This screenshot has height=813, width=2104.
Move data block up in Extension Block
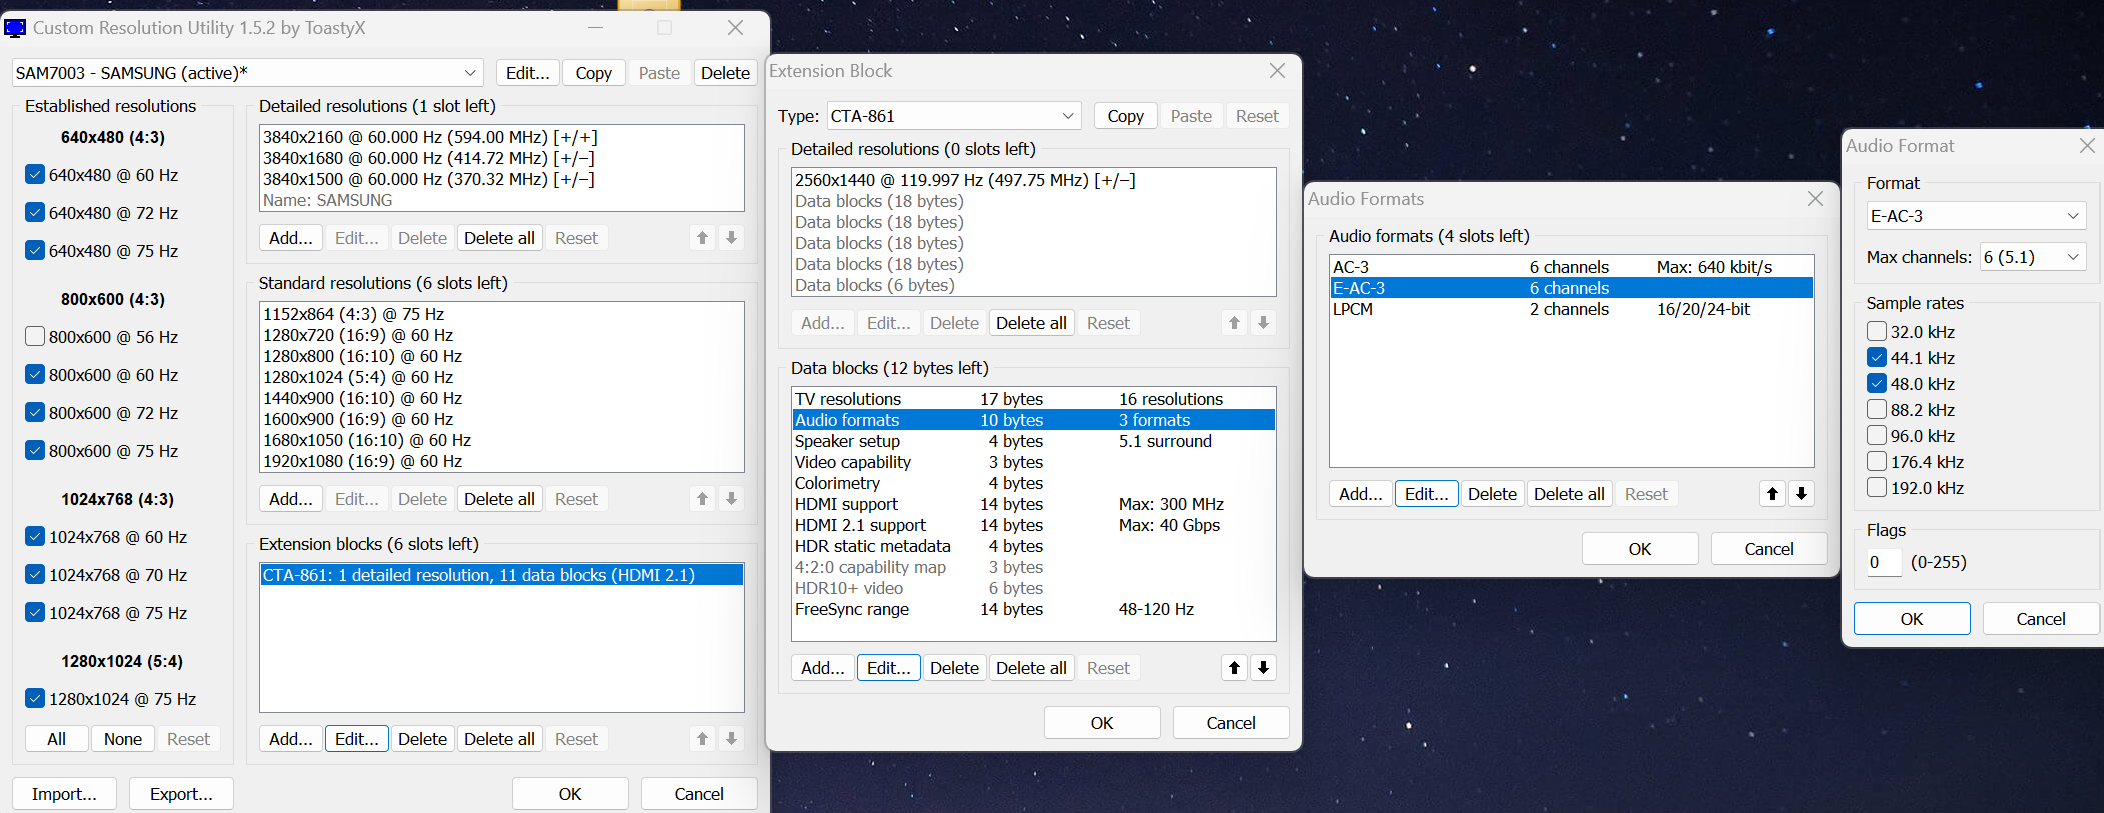pyautogui.click(x=1234, y=668)
